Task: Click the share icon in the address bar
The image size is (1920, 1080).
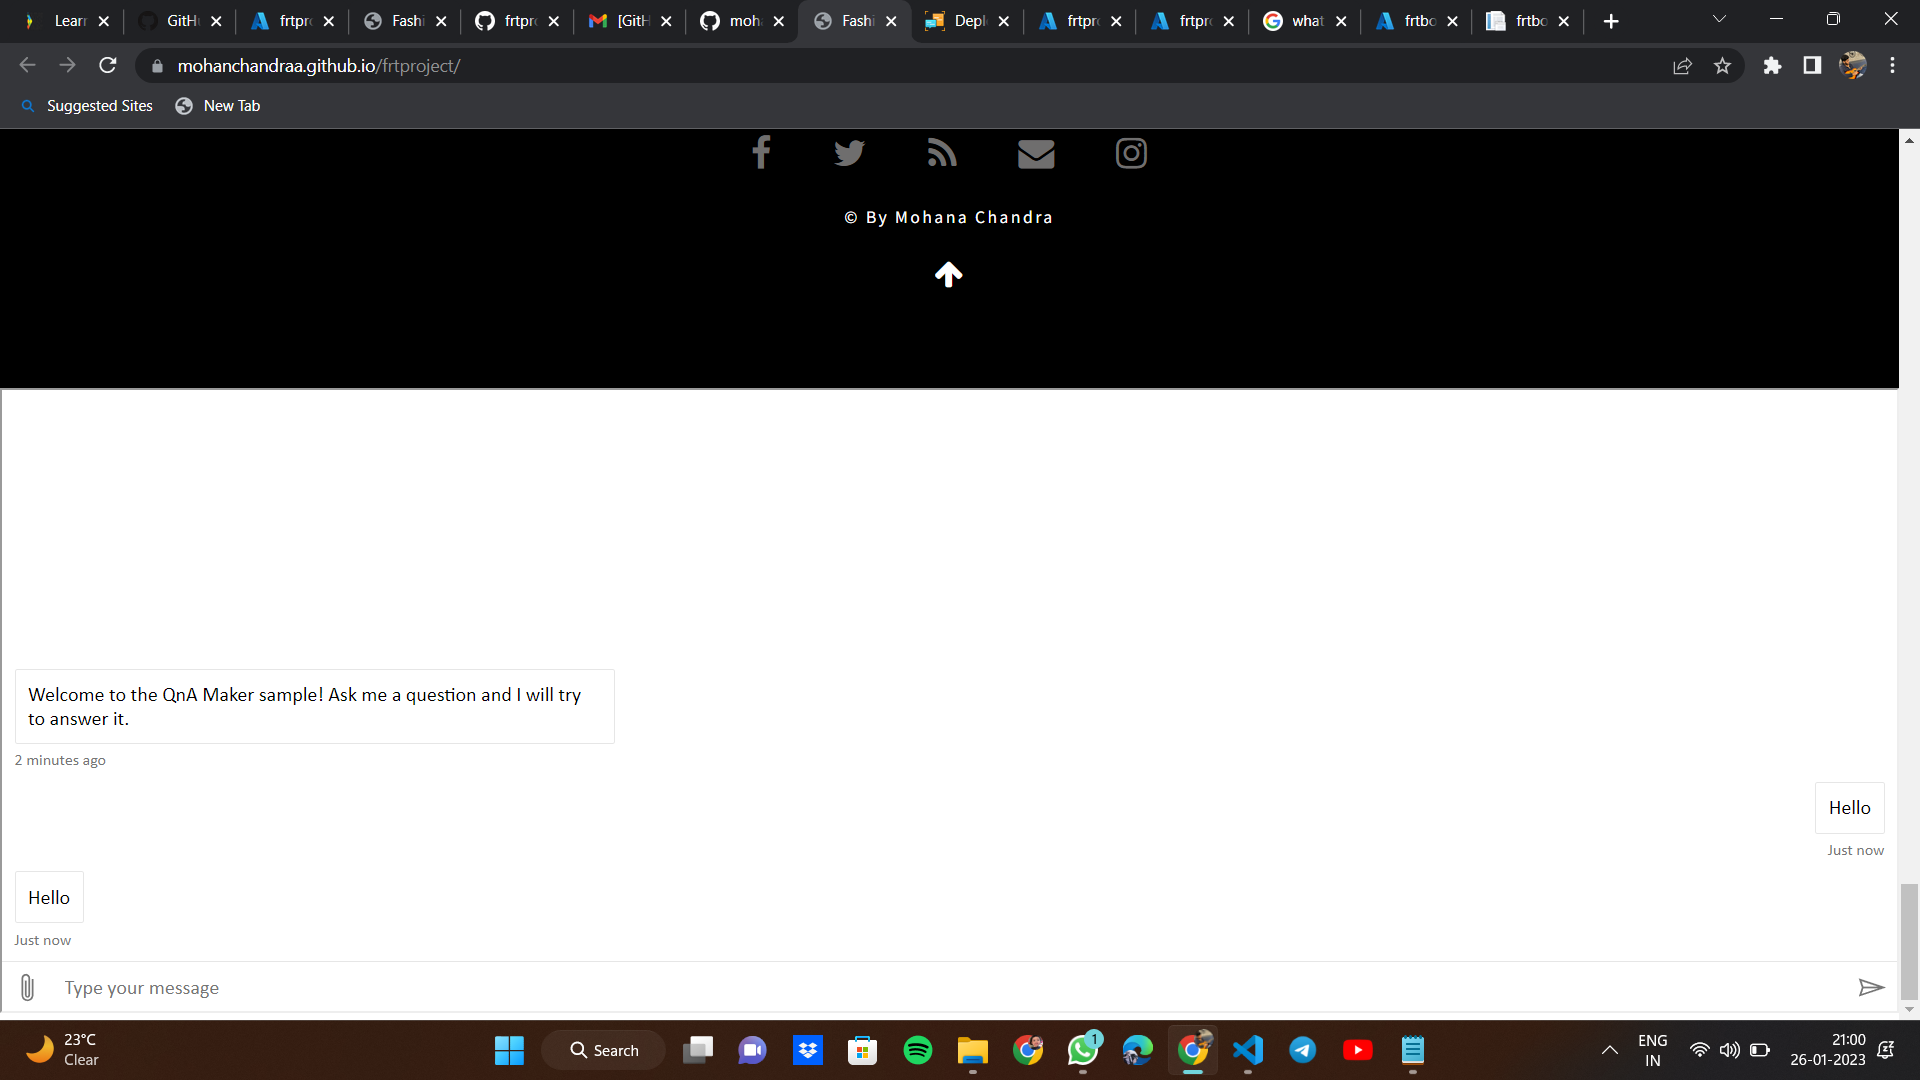Action: coord(1683,65)
